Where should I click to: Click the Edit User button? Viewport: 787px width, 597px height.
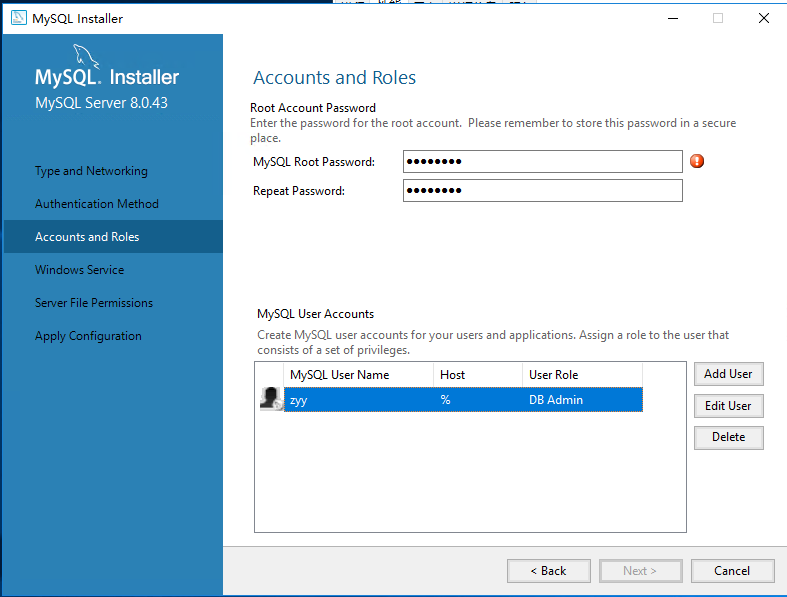click(729, 406)
